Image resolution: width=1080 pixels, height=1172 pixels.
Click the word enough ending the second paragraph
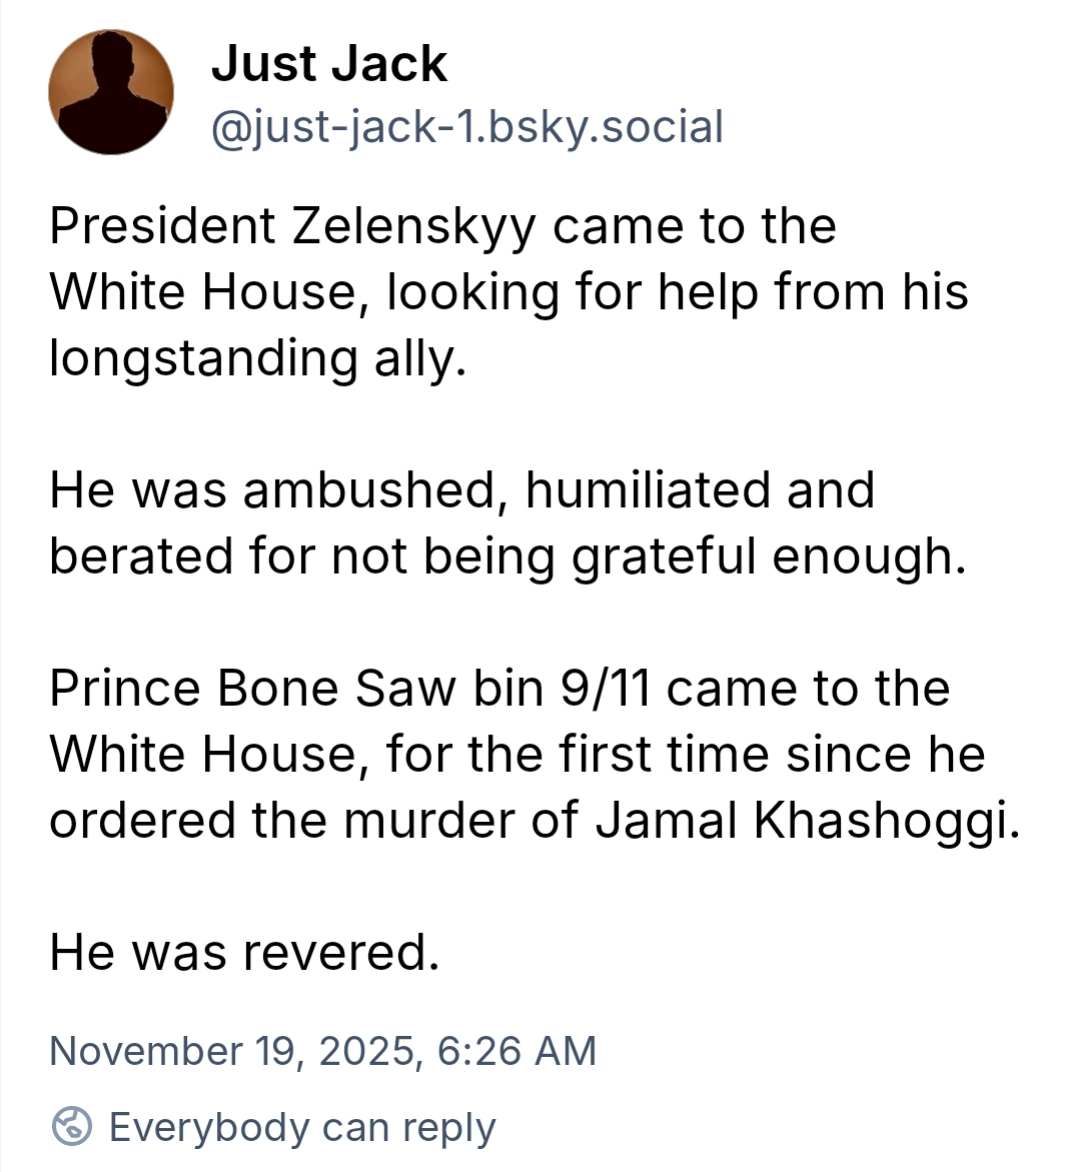coord(868,556)
